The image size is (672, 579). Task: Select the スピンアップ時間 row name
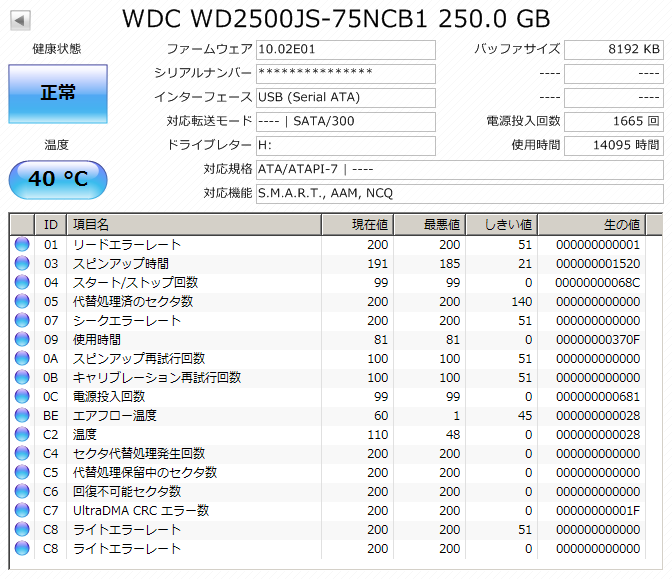tap(121, 264)
